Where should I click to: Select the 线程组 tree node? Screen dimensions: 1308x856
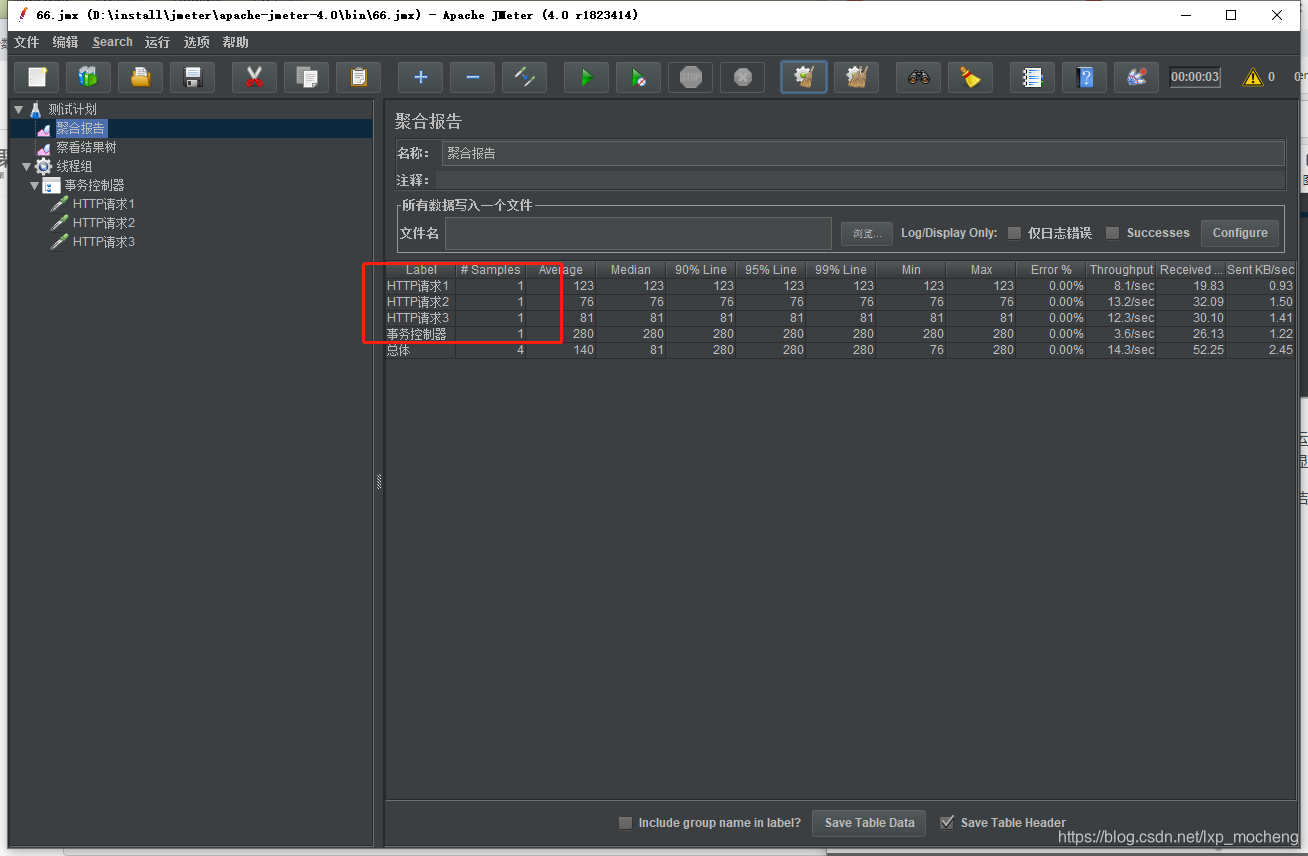pyautogui.click(x=74, y=166)
